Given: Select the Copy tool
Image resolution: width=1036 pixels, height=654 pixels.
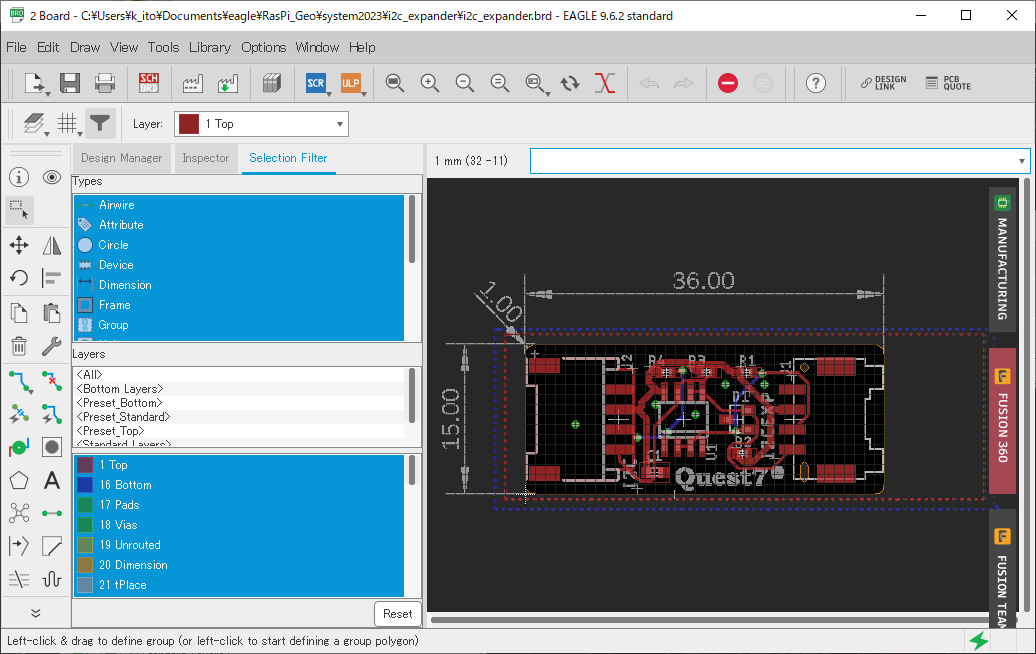Looking at the screenshot, I should click(19, 312).
